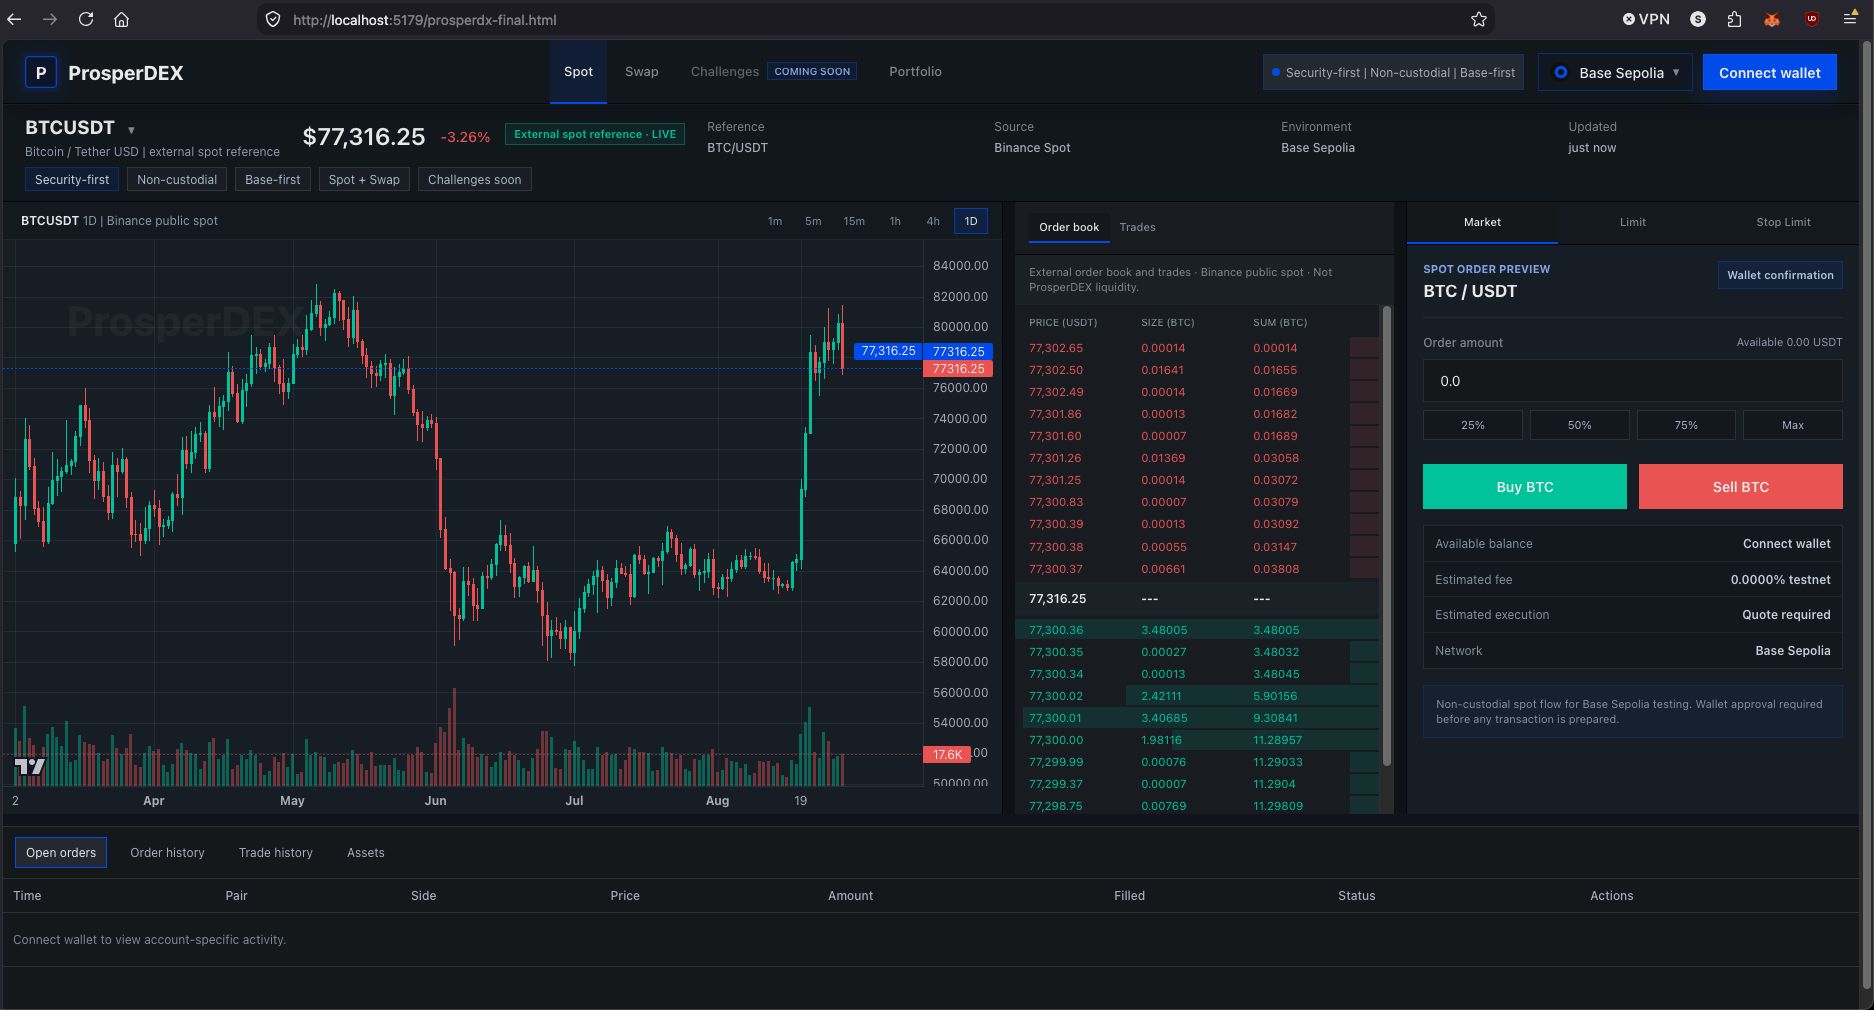Click ask price 77,302.65 in order book
1874x1010 pixels.
pyautogui.click(x=1056, y=348)
